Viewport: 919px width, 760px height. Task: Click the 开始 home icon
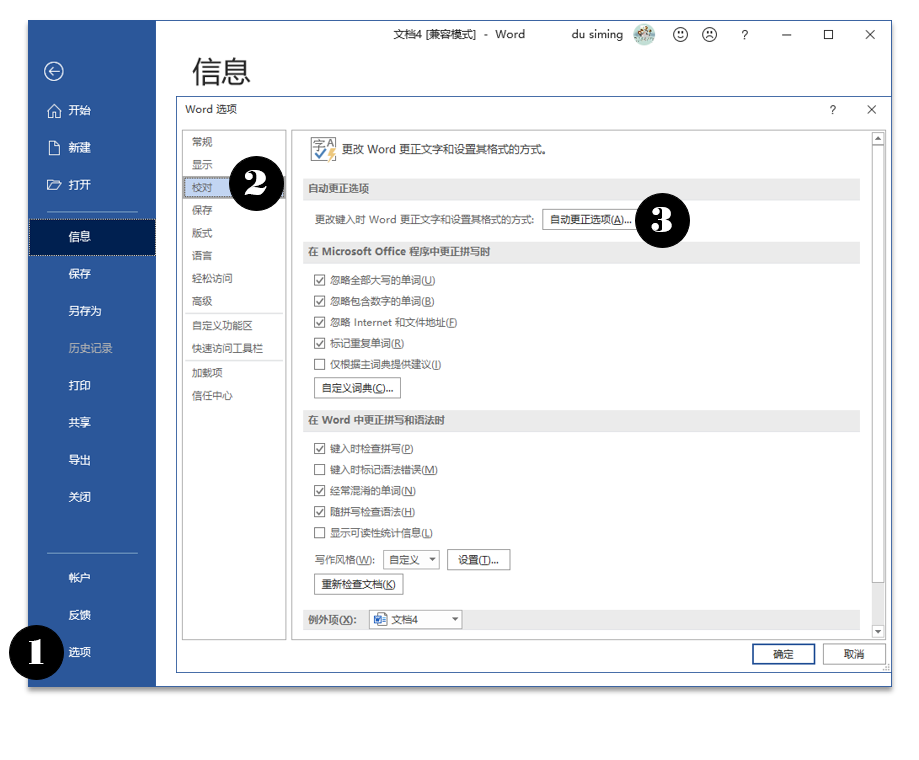54,111
